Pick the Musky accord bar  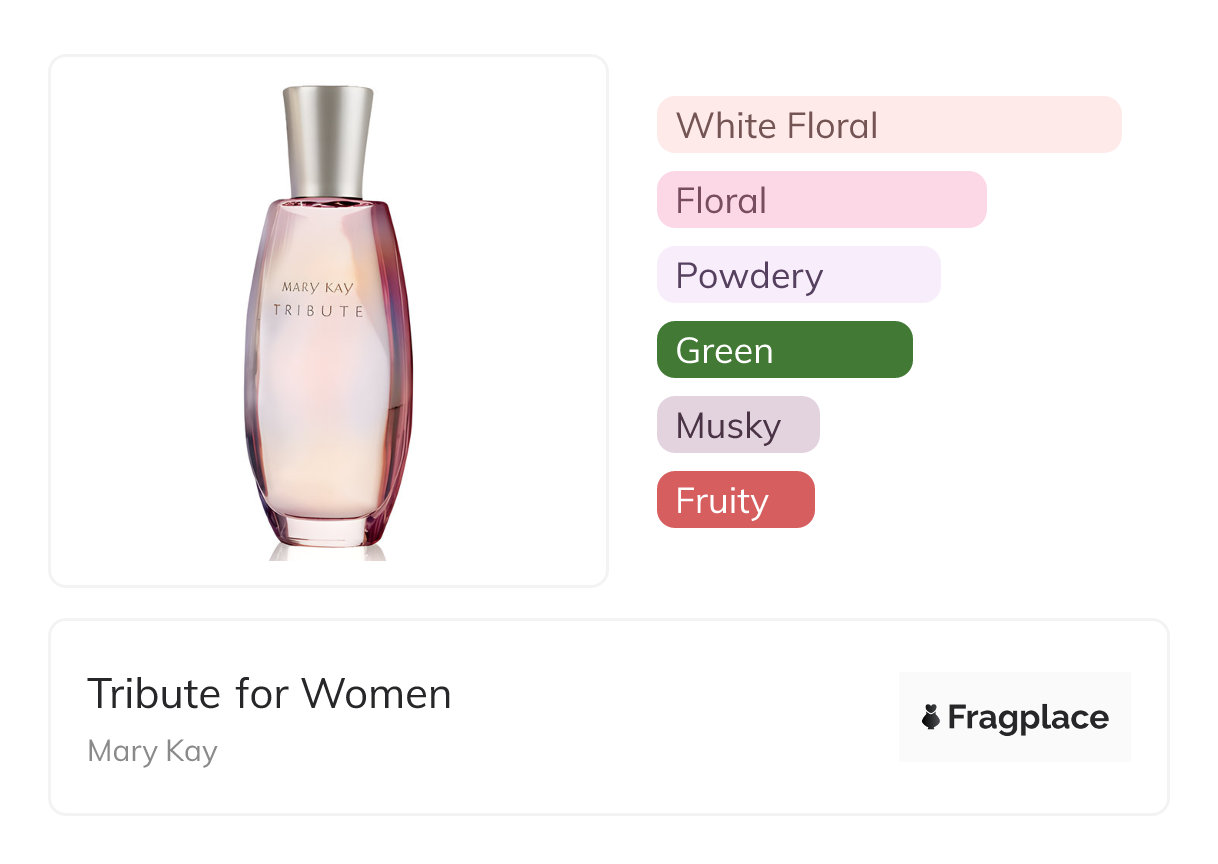[738, 425]
